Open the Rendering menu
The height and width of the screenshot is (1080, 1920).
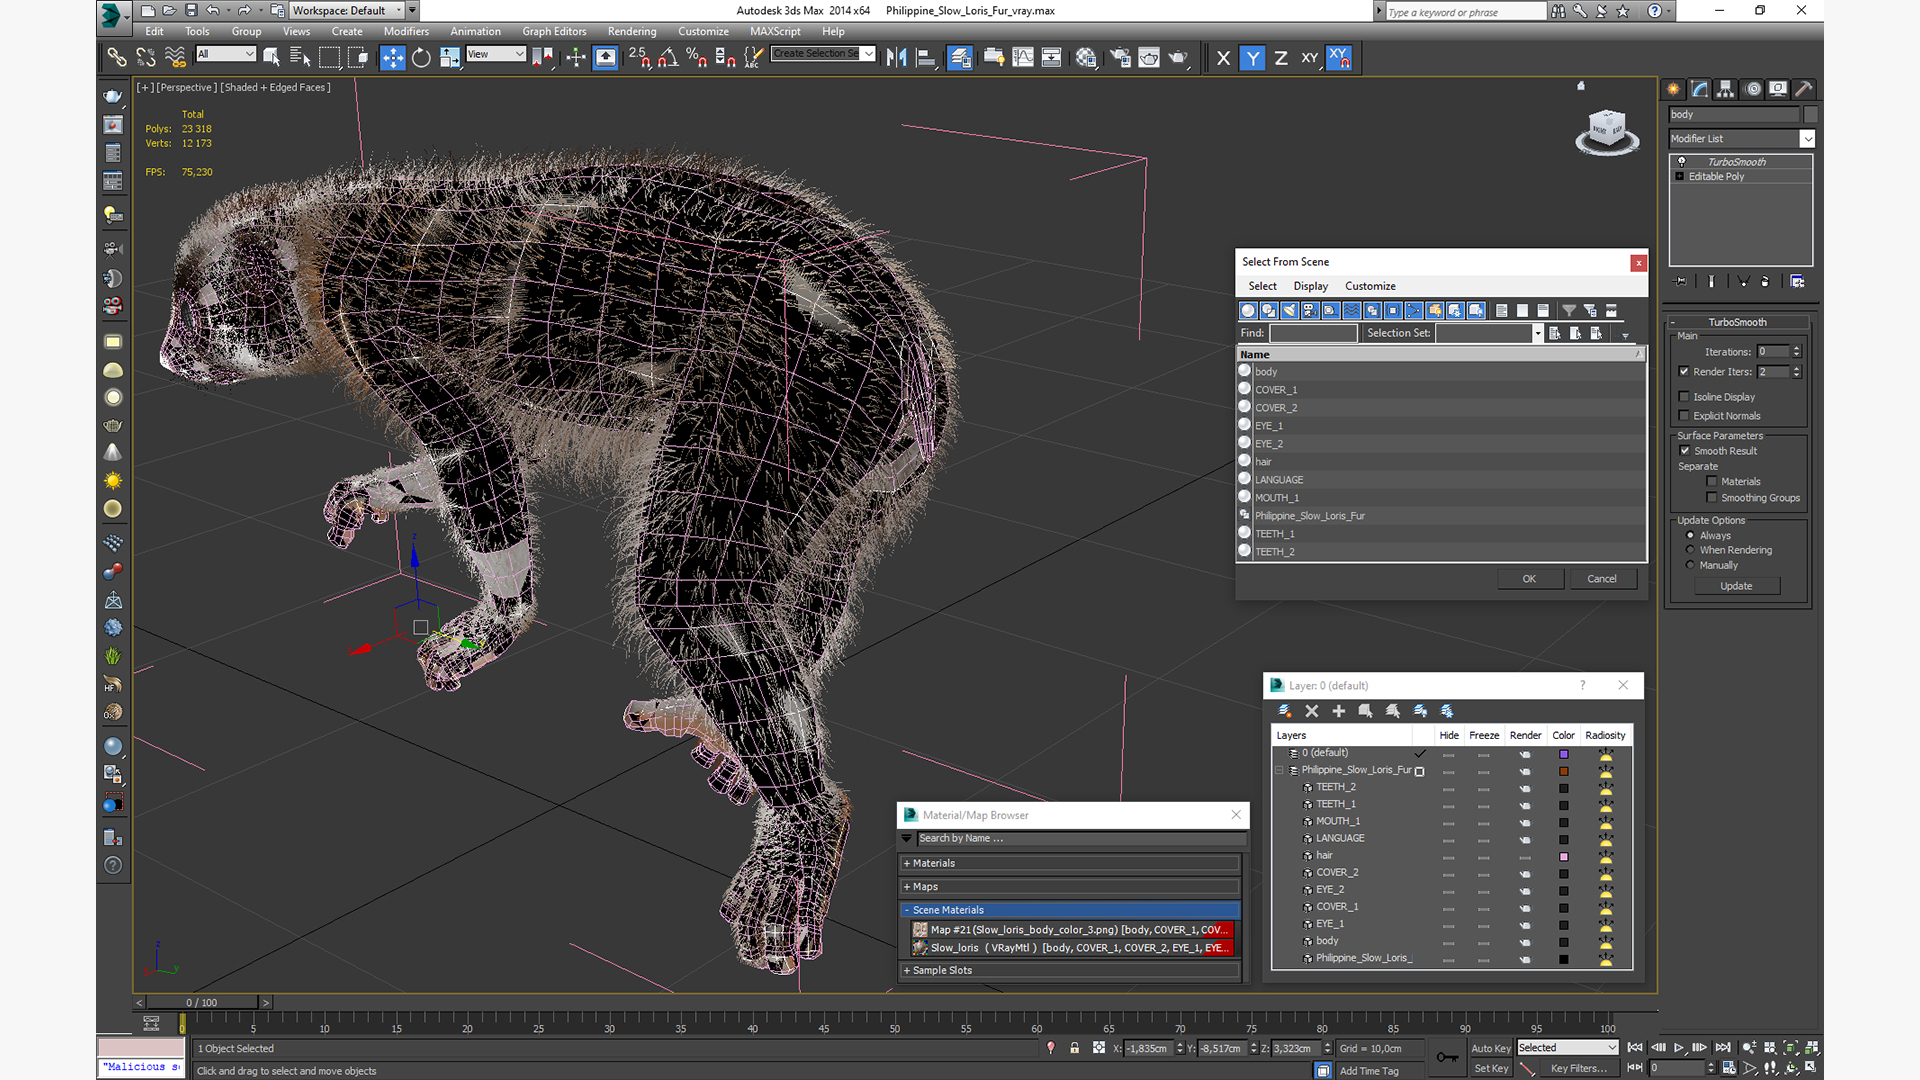coord(632,31)
